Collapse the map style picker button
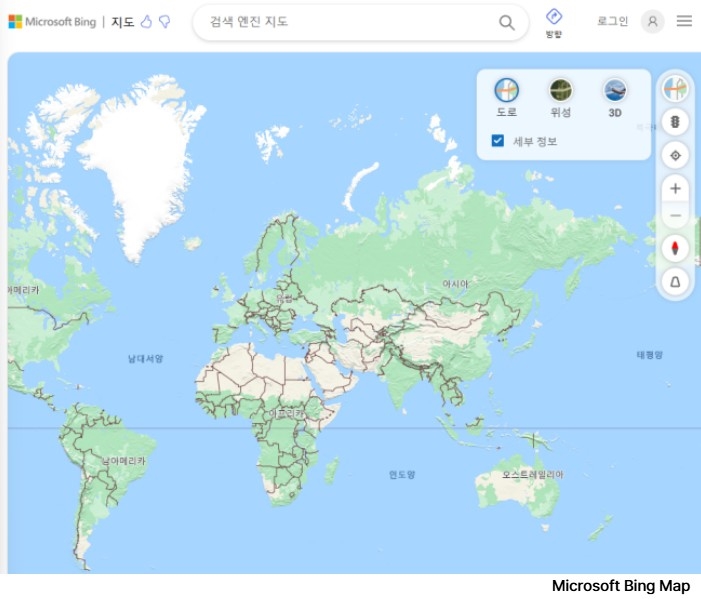701x599 pixels. [676, 89]
